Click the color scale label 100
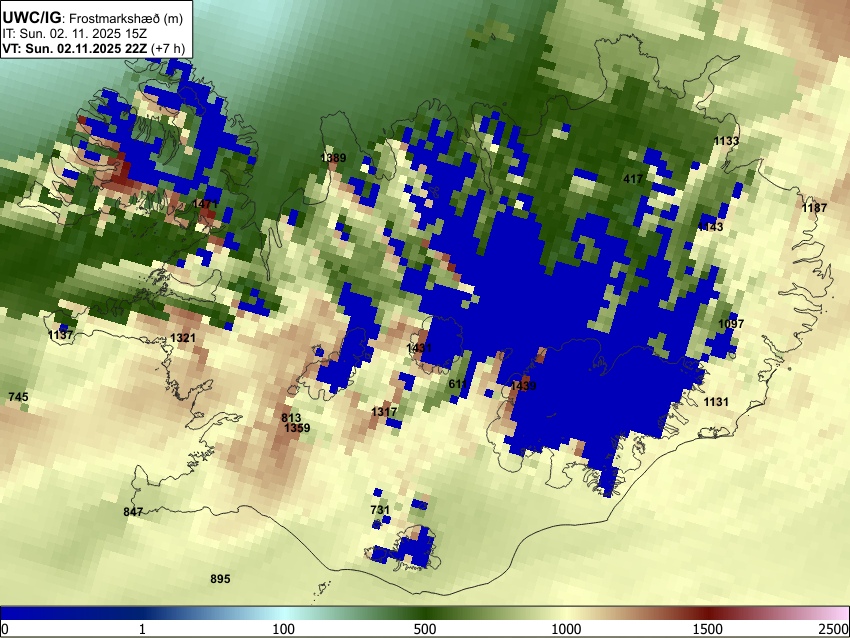The height and width of the screenshot is (638, 850). (x=284, y=629)
